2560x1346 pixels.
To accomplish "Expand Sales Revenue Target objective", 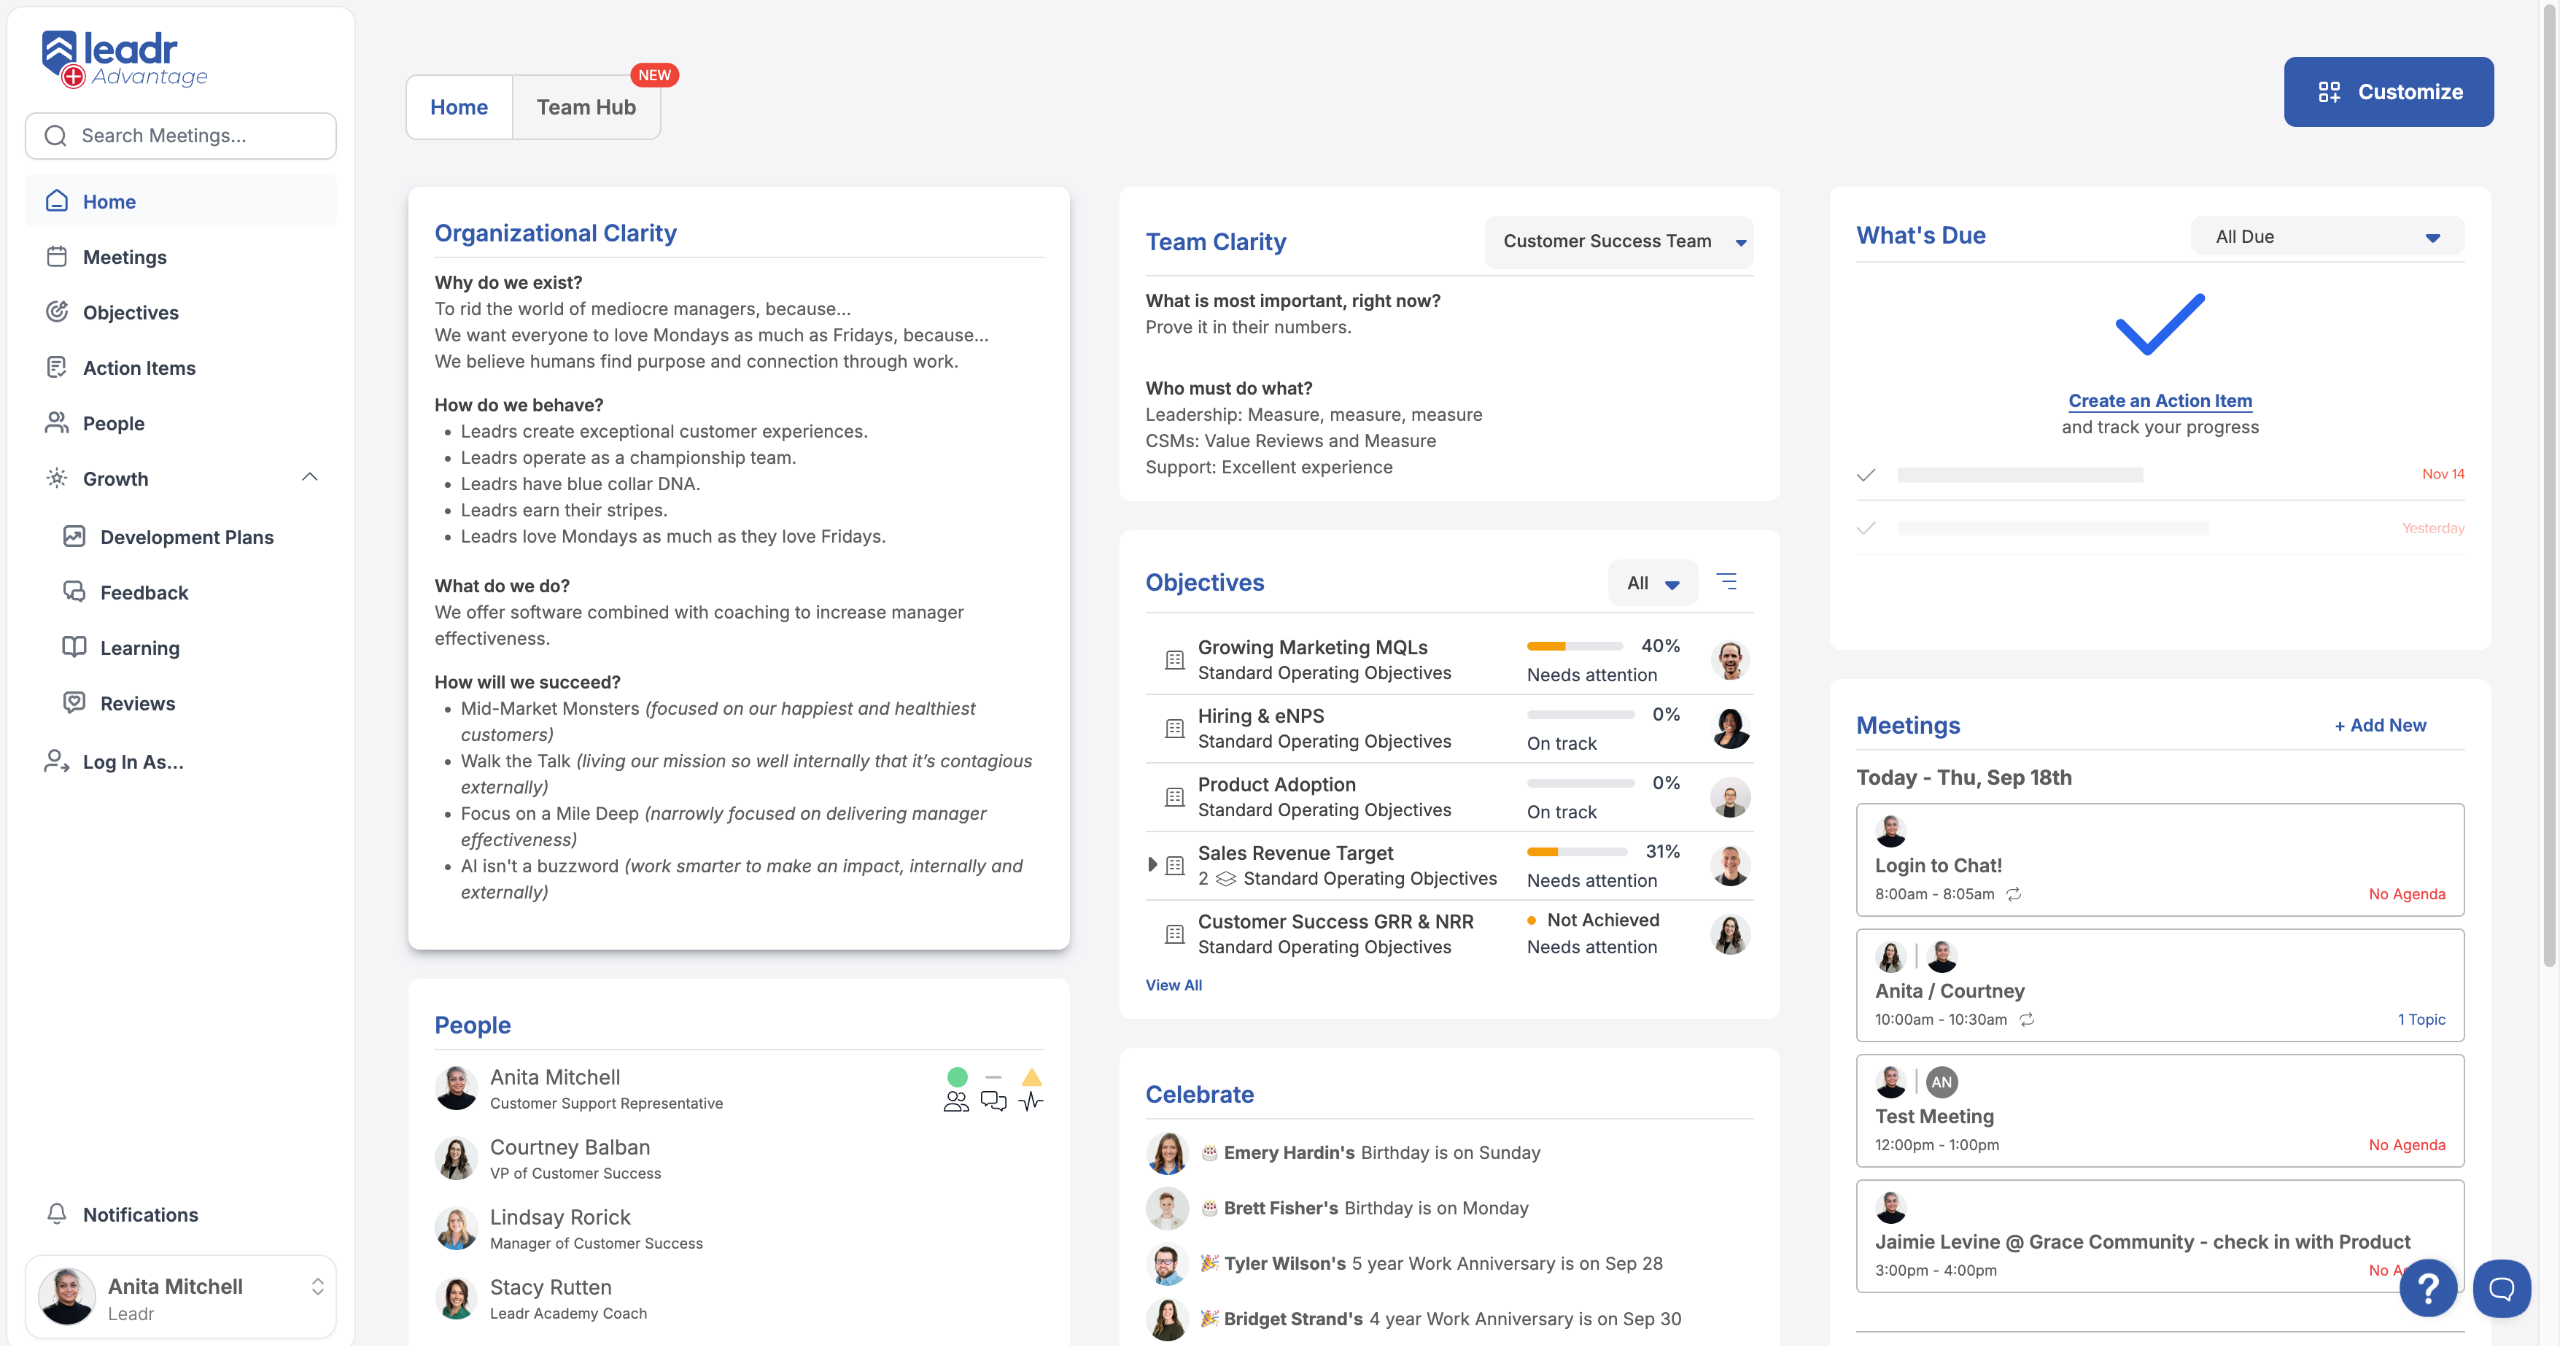I will [x=1152, y=864].
